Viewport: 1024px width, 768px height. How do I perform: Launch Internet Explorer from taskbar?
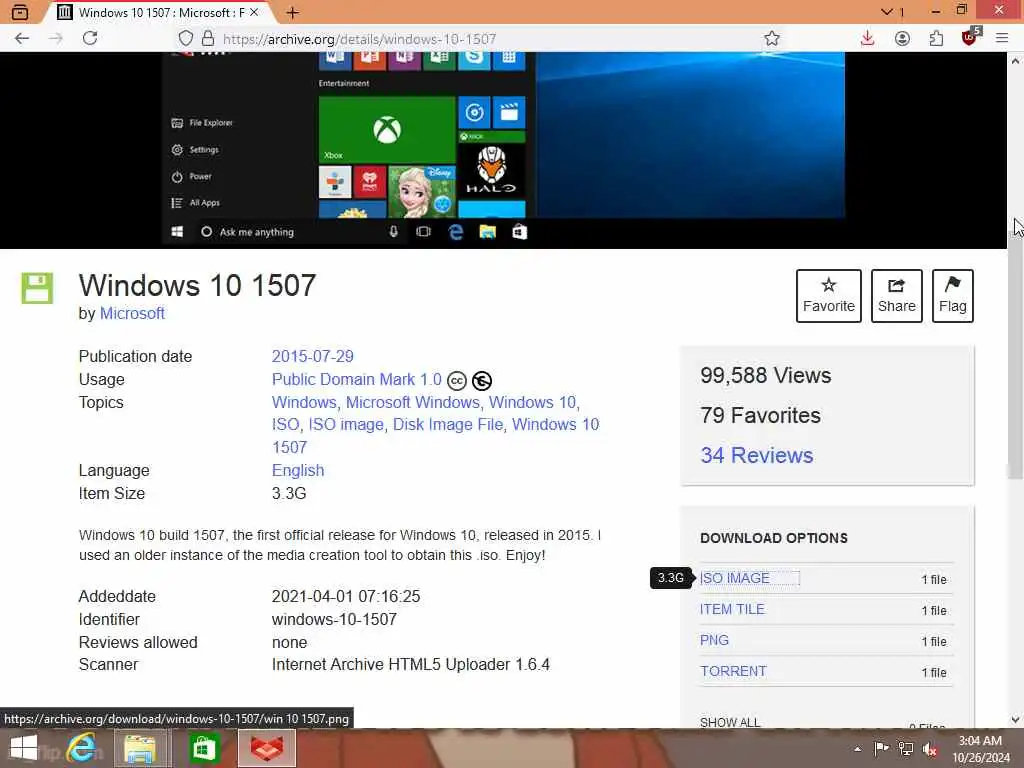(82, 748)
